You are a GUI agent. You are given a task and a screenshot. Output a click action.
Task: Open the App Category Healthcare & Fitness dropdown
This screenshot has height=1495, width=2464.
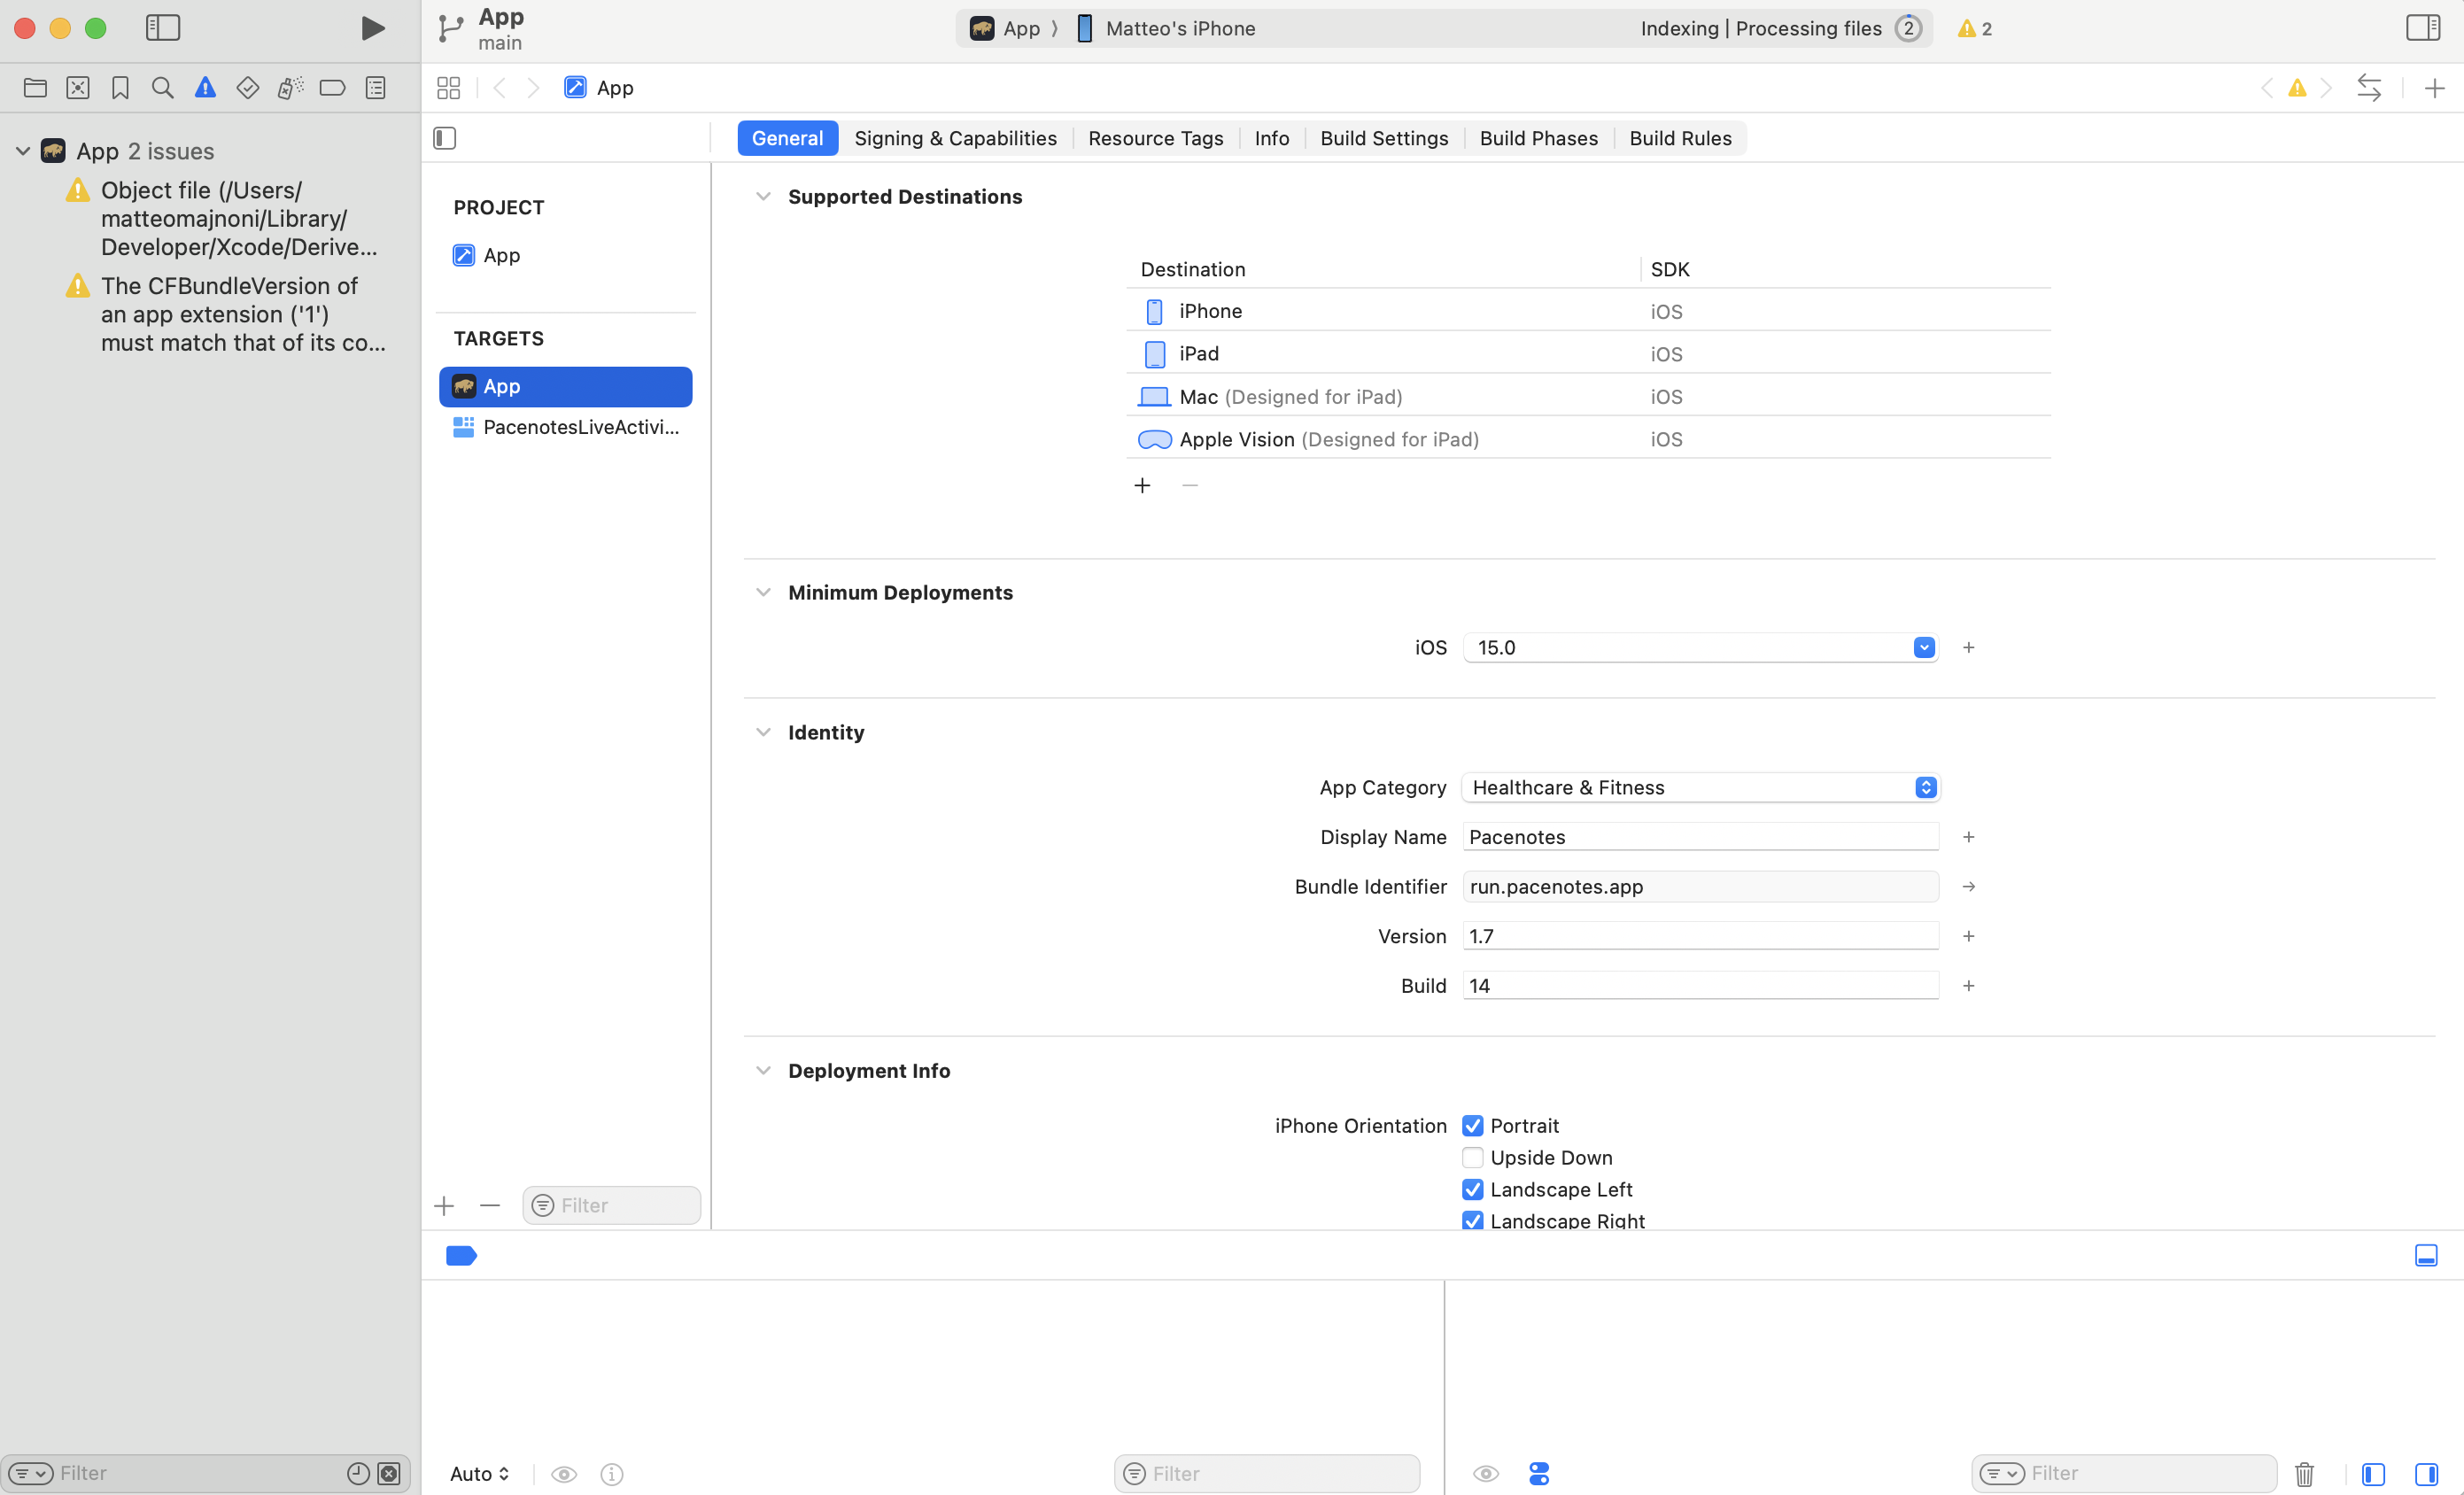click(x=1700, y=788)
